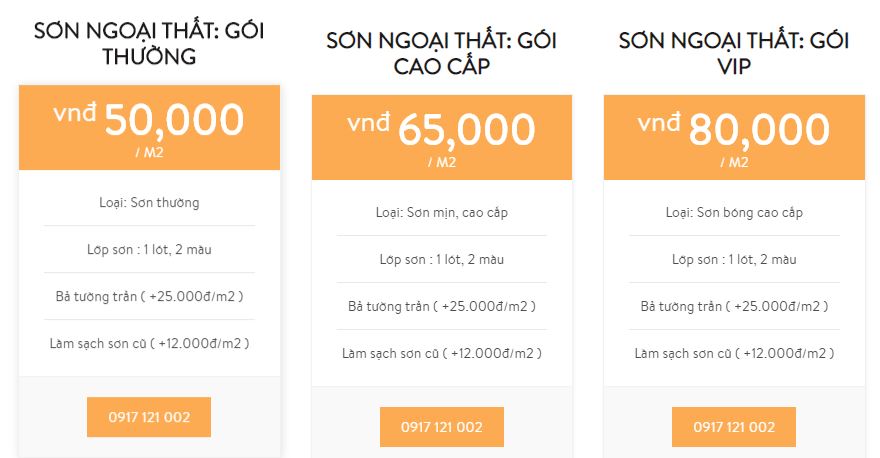Select "Bả tường trần" in the Cao Cấp package

[x=441, y=306]
